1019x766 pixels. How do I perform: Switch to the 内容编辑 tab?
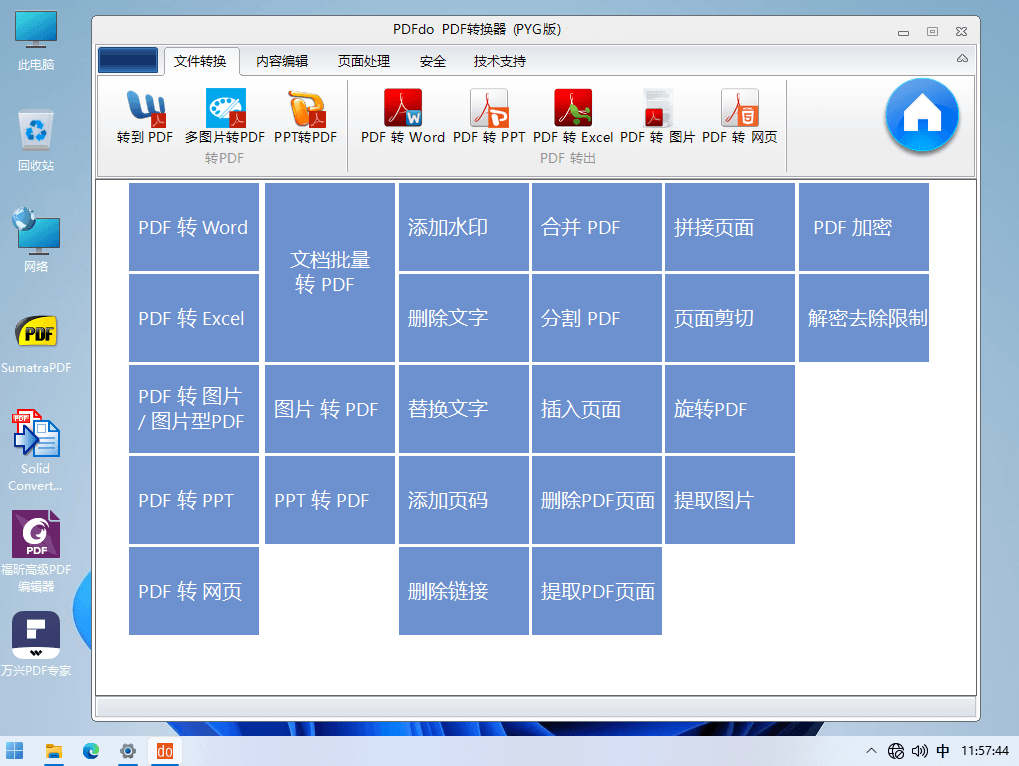281,61
